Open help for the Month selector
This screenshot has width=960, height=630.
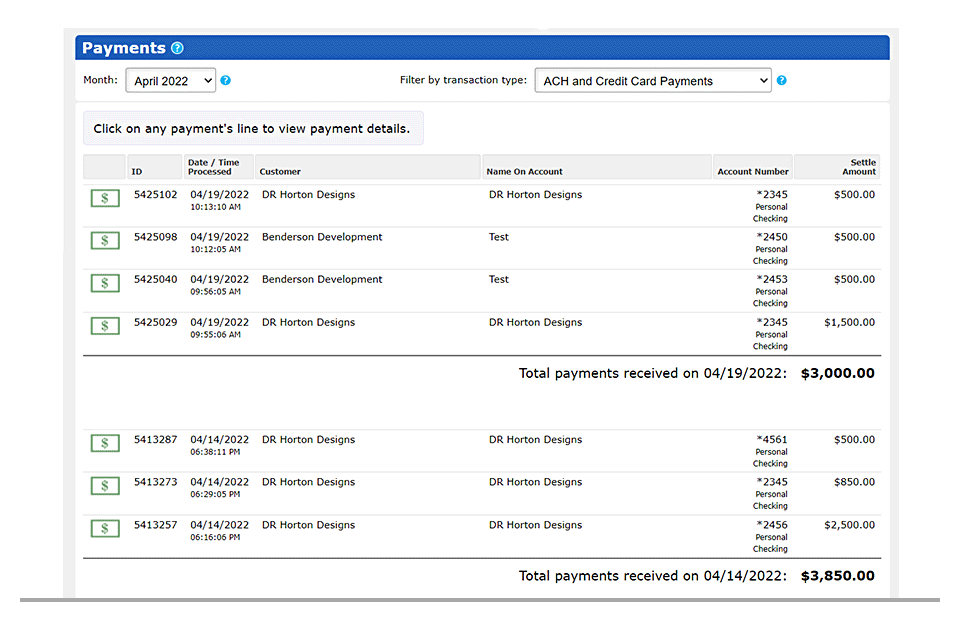point(225,79)
